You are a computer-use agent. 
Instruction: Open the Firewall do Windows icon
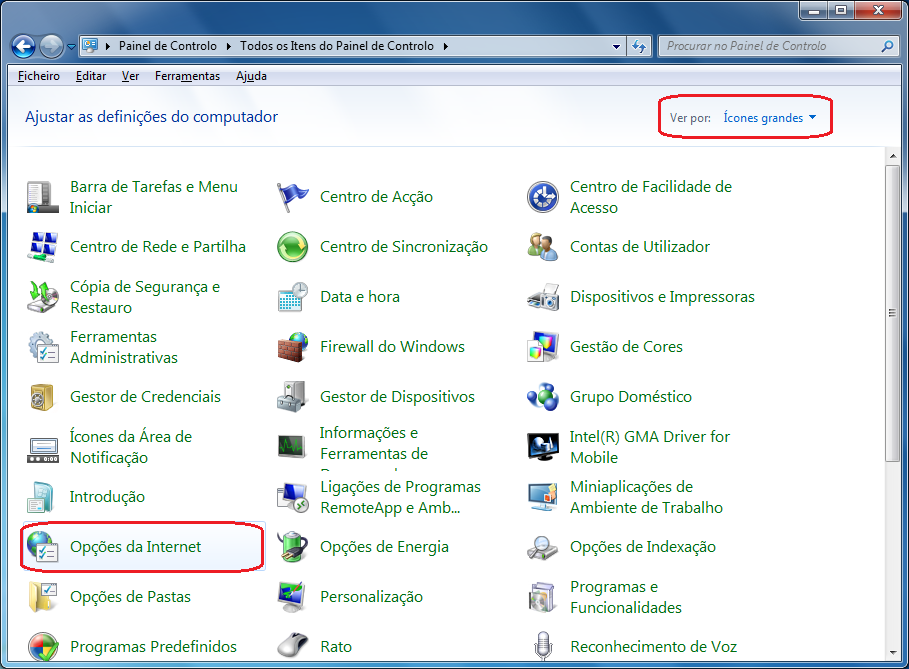pos(292,347)
